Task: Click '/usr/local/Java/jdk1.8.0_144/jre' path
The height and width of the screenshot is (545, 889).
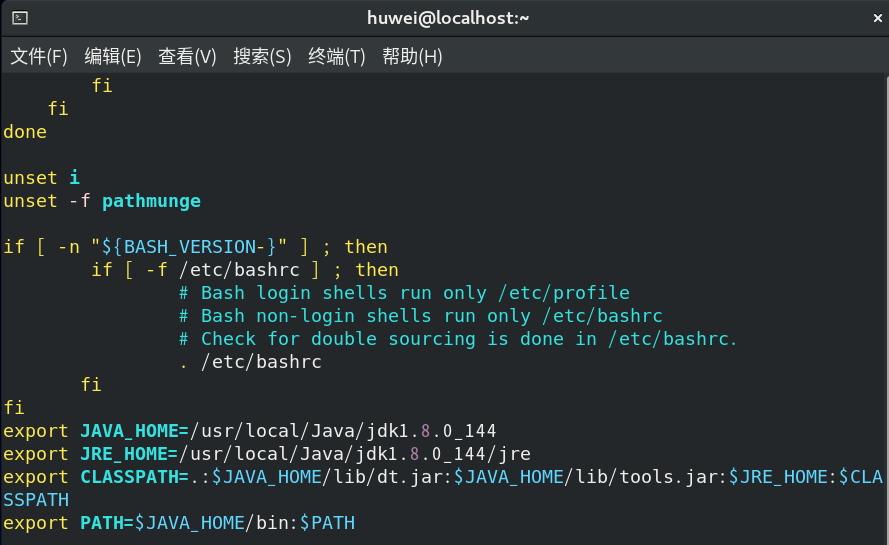Action: point(355,454)
